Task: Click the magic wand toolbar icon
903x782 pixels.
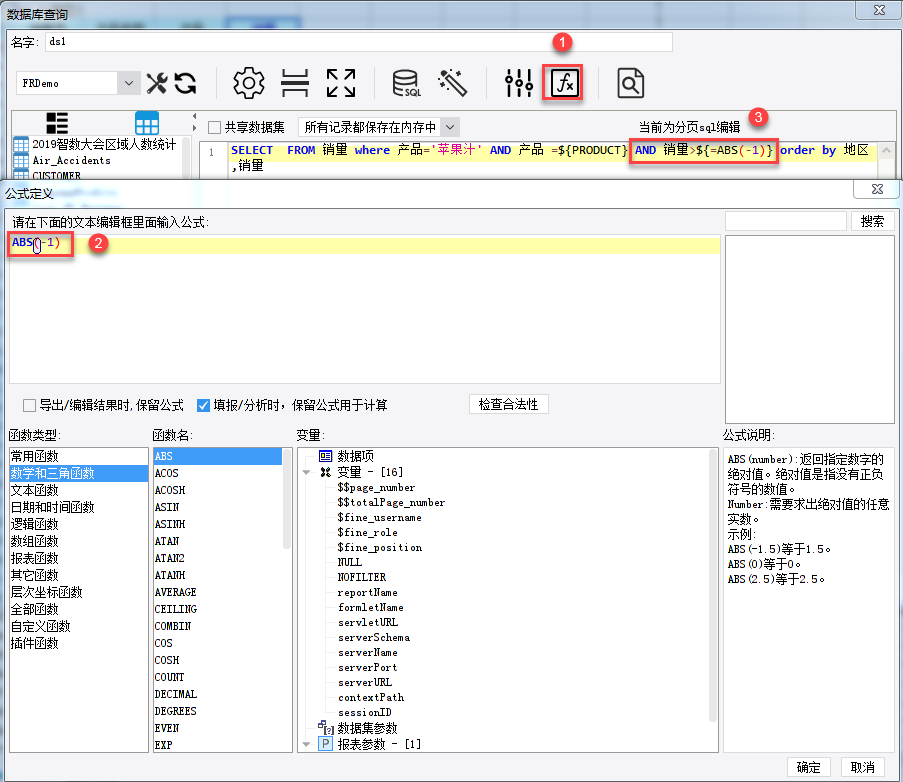Action: pyautogui.click(x=453, y=83)
